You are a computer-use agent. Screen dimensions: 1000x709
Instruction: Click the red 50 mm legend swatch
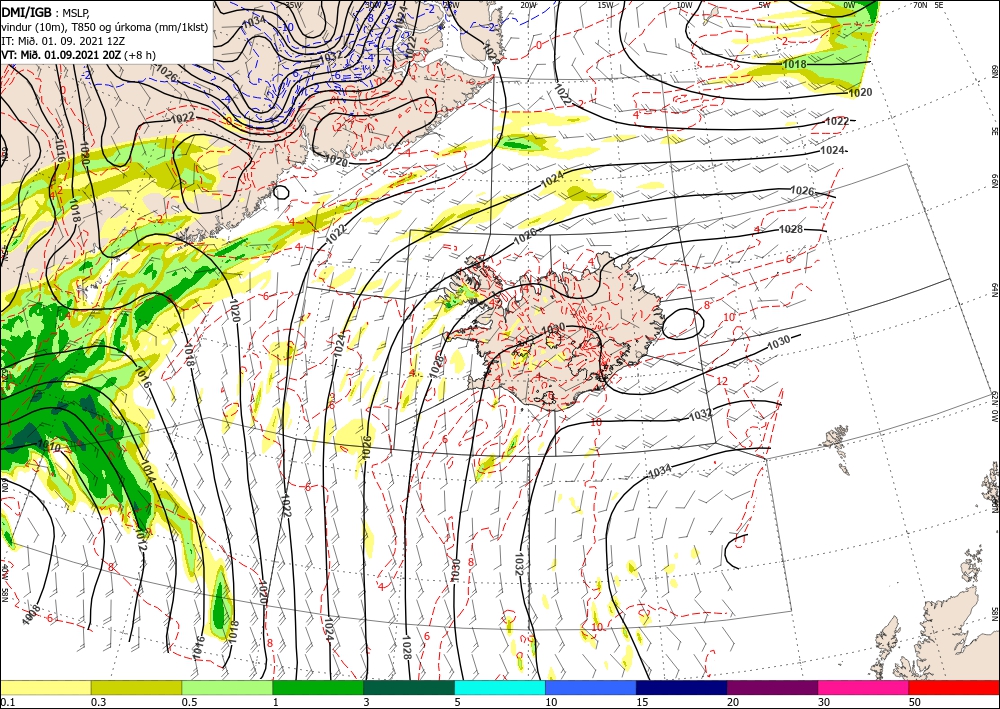pos(954,687)
